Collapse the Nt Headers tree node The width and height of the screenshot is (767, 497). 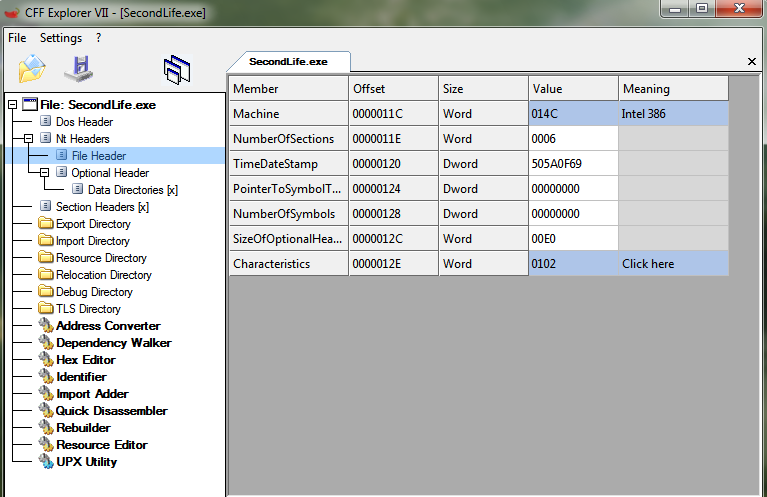28,138
